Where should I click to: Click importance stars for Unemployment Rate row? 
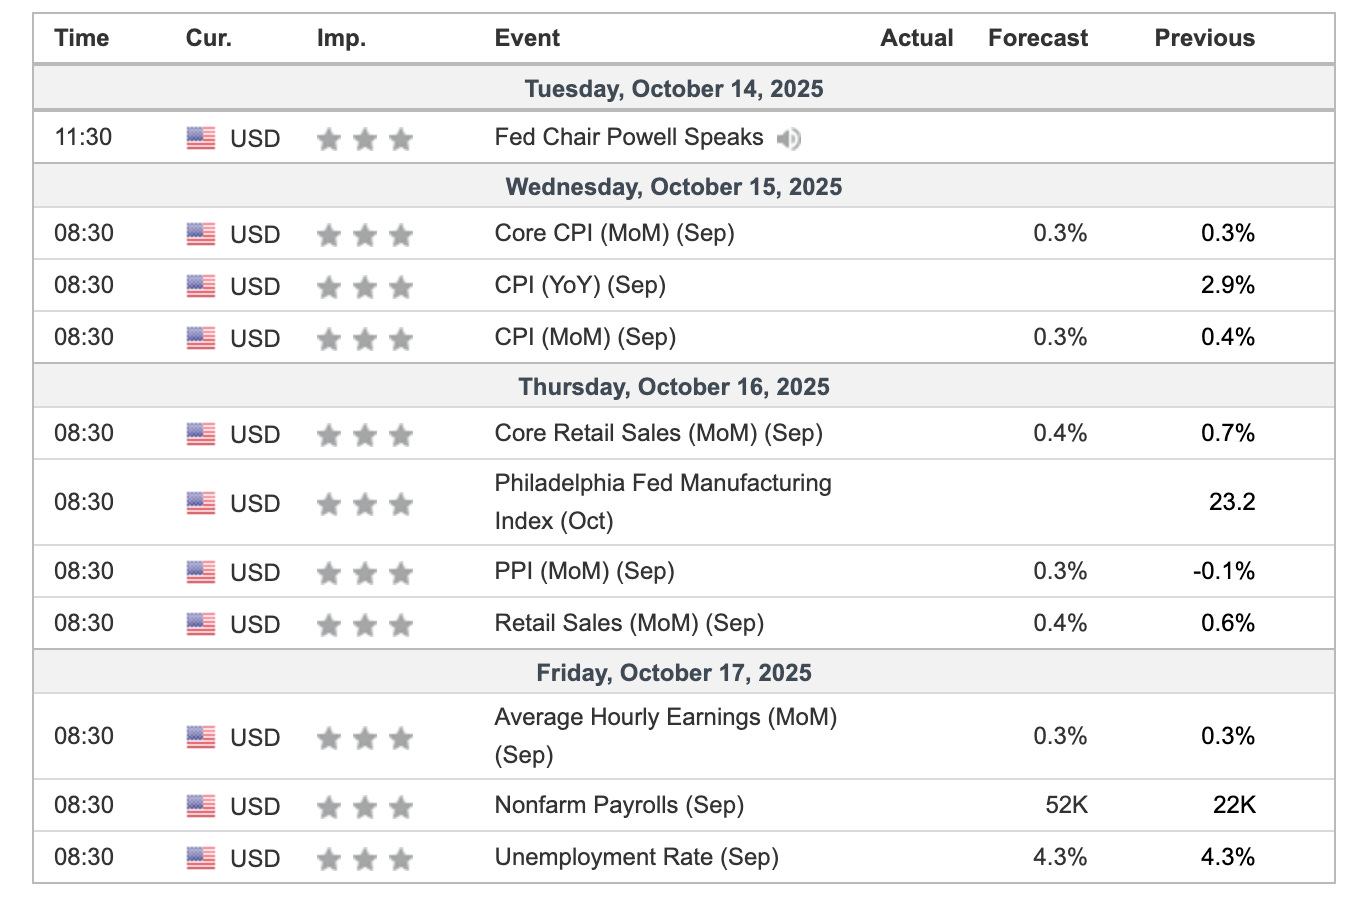point(364,859)
